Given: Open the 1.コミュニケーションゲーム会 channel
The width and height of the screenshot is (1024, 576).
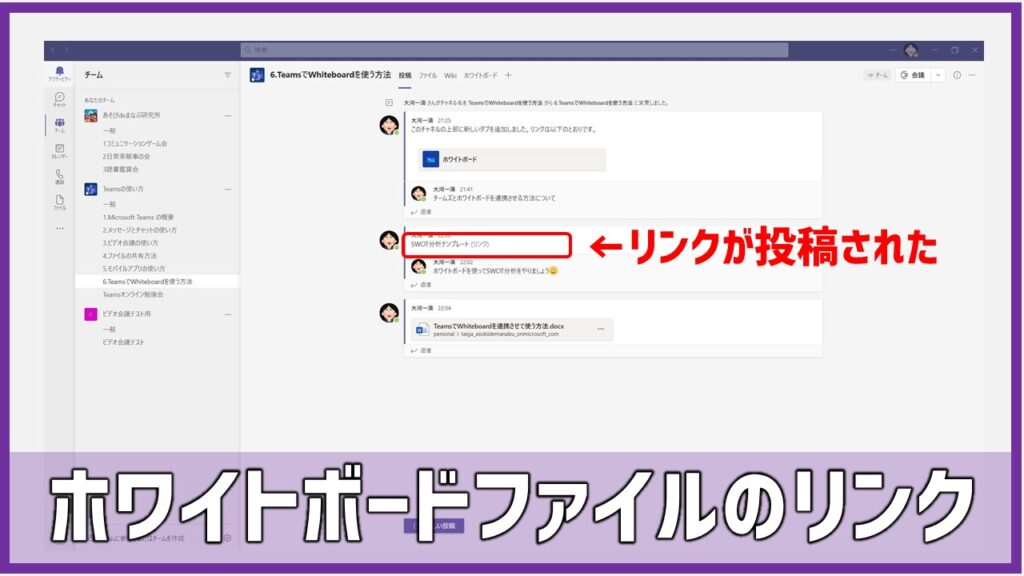Looking at the screenshot, I should (135, 144).
